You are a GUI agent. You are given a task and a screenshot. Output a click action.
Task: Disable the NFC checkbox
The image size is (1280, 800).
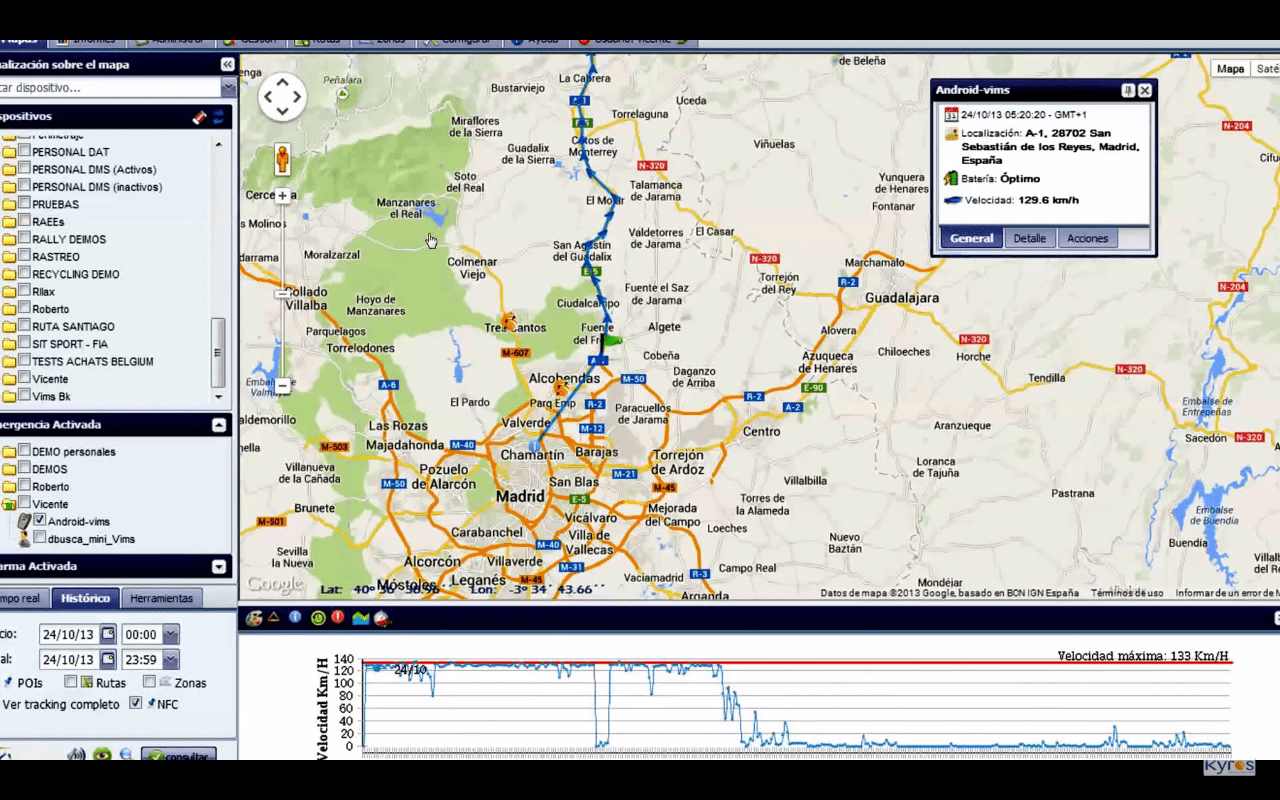click(135, 703)
